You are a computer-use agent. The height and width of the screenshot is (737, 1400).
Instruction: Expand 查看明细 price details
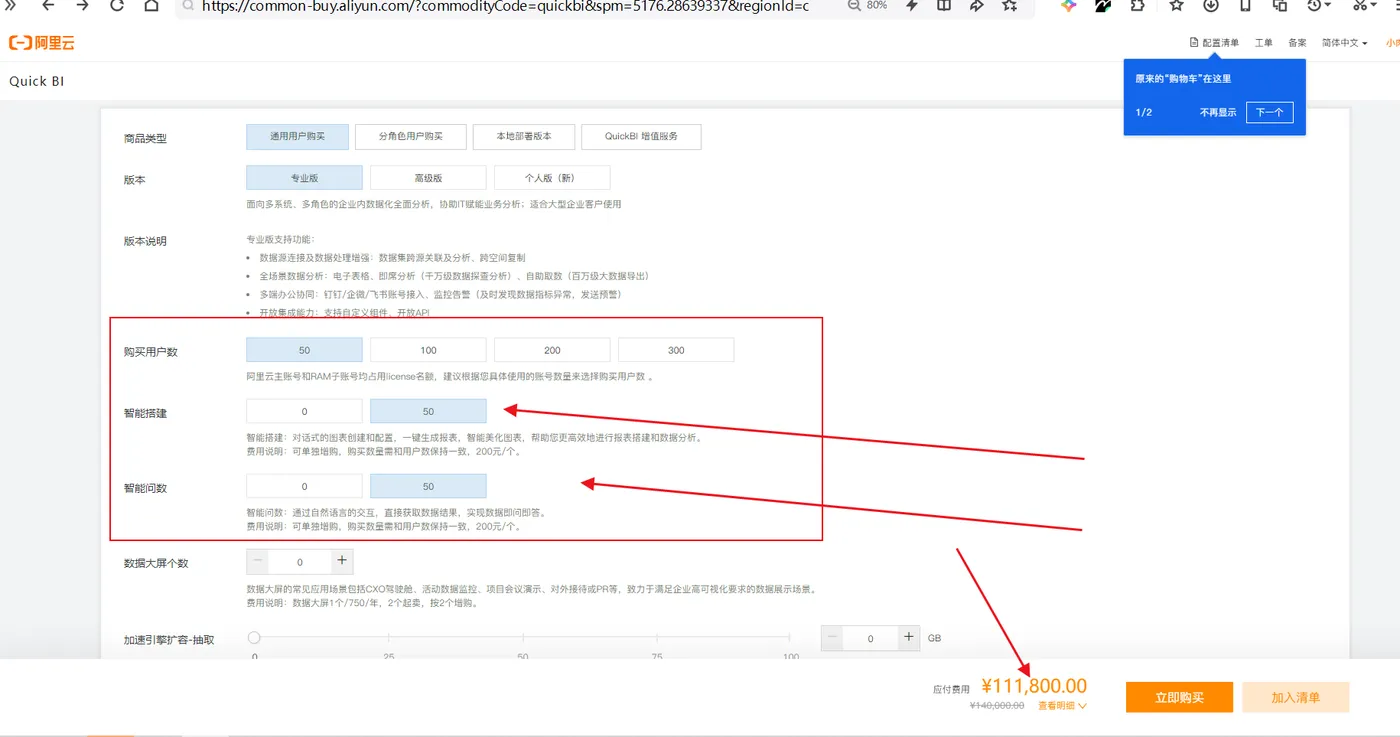pos(1062,706)
